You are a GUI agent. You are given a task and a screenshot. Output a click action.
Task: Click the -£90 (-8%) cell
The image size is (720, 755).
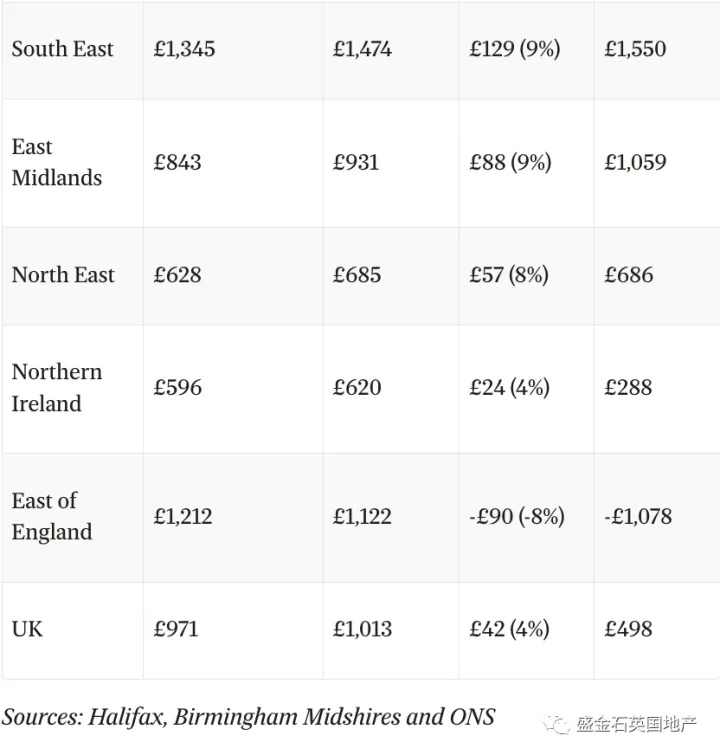517,516
